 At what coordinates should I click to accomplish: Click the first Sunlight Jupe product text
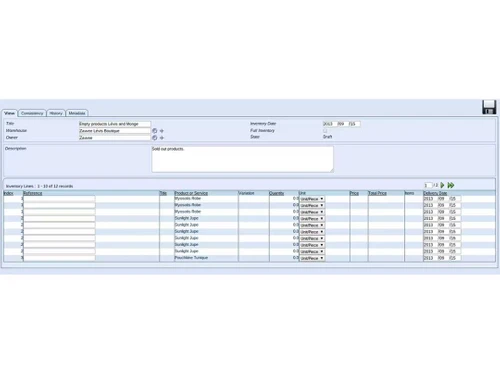(186, 218)
